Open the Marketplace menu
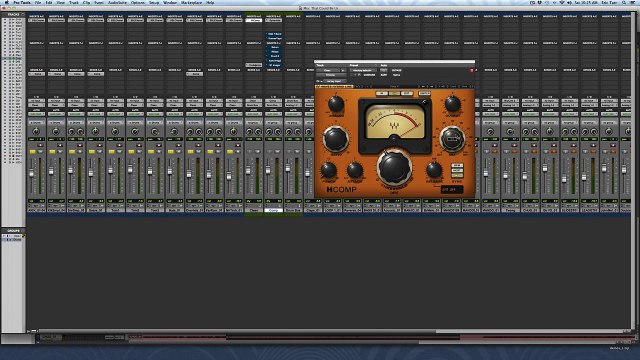 191,2
